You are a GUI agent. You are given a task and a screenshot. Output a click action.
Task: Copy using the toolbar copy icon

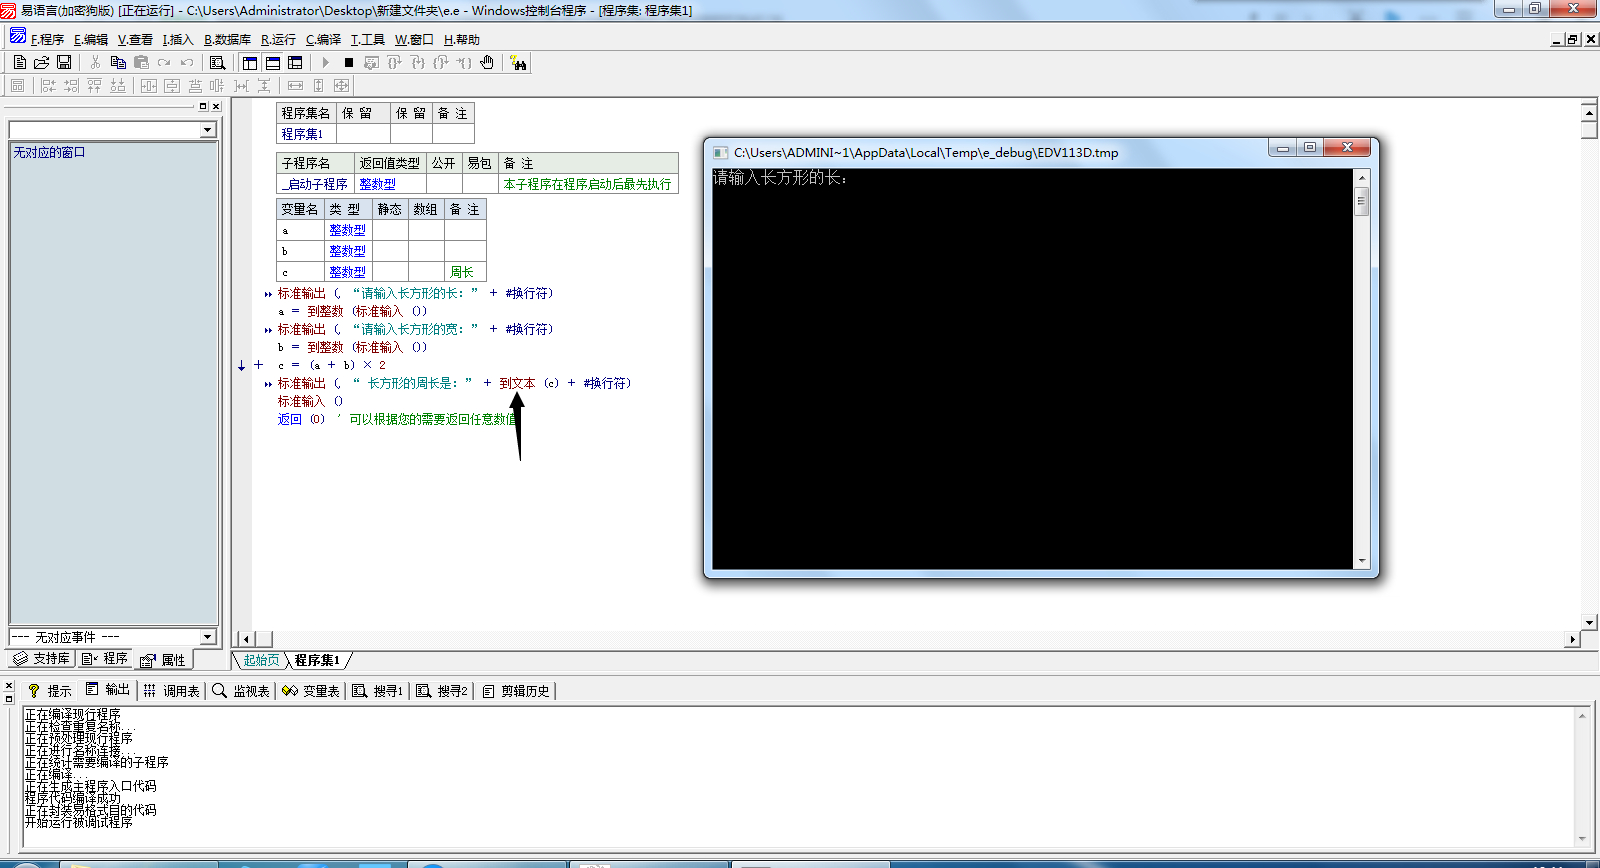point(118,63)
